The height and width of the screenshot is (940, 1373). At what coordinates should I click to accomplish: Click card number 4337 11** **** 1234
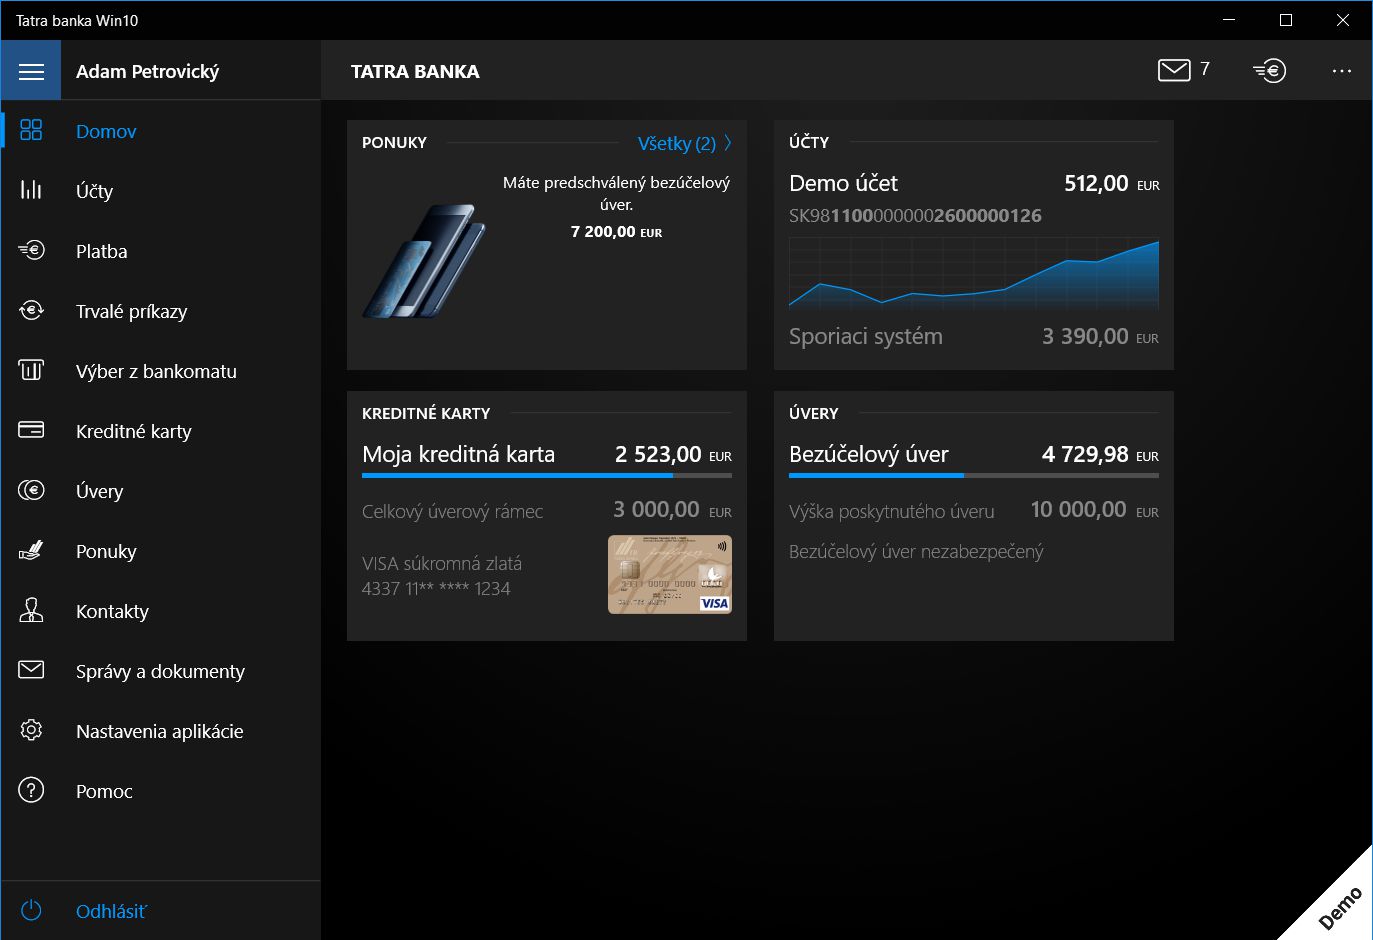[436, 588]
